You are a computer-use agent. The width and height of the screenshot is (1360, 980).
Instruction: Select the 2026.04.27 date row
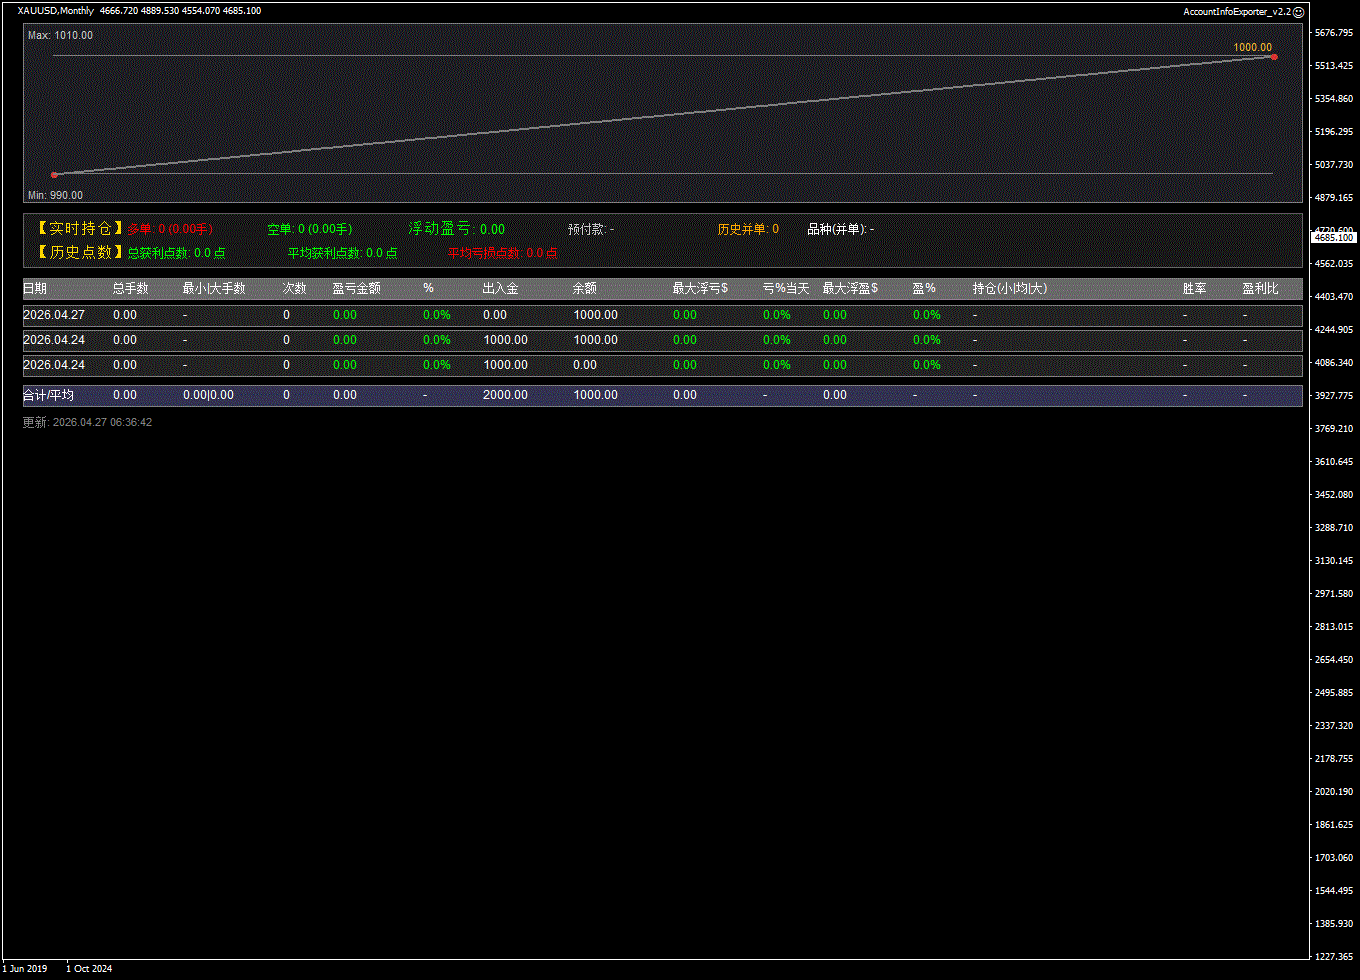tap(54, 315)
